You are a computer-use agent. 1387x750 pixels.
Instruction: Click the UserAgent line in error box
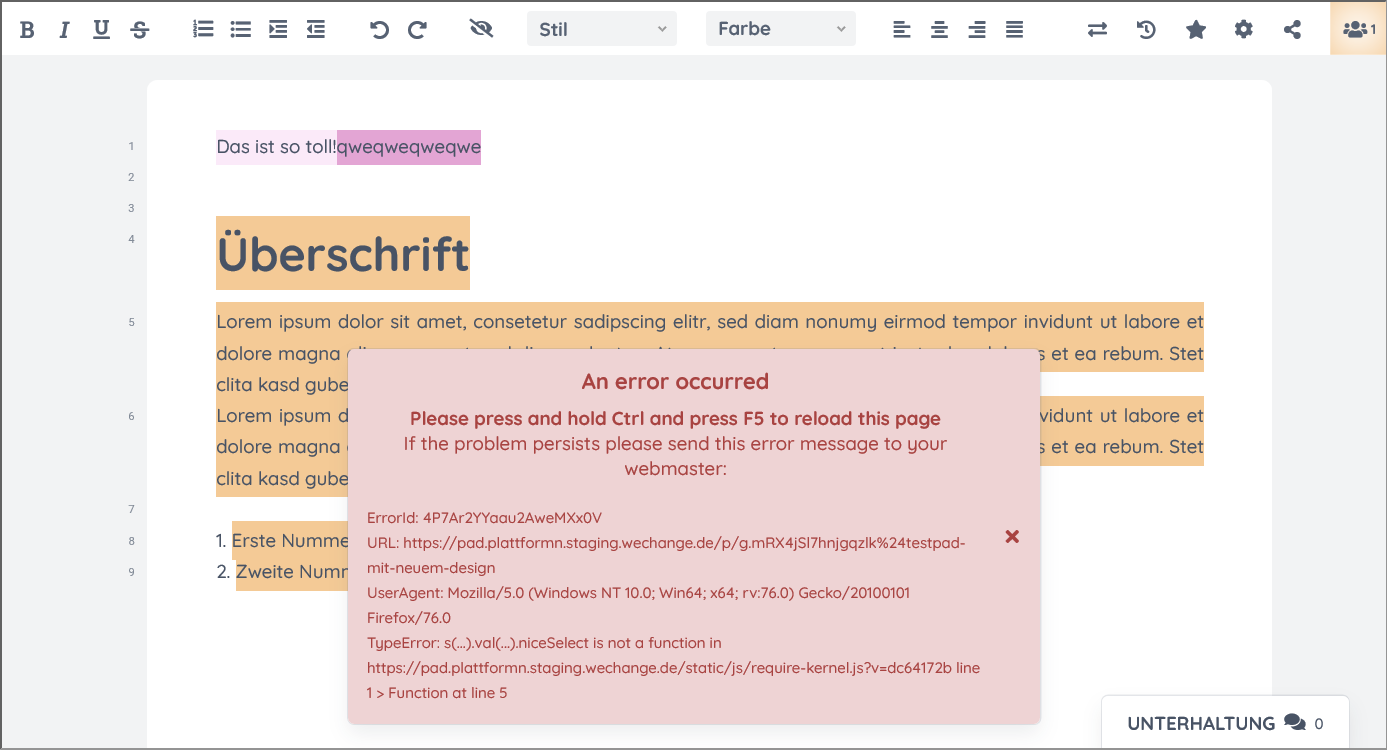(x=638, y=605)
